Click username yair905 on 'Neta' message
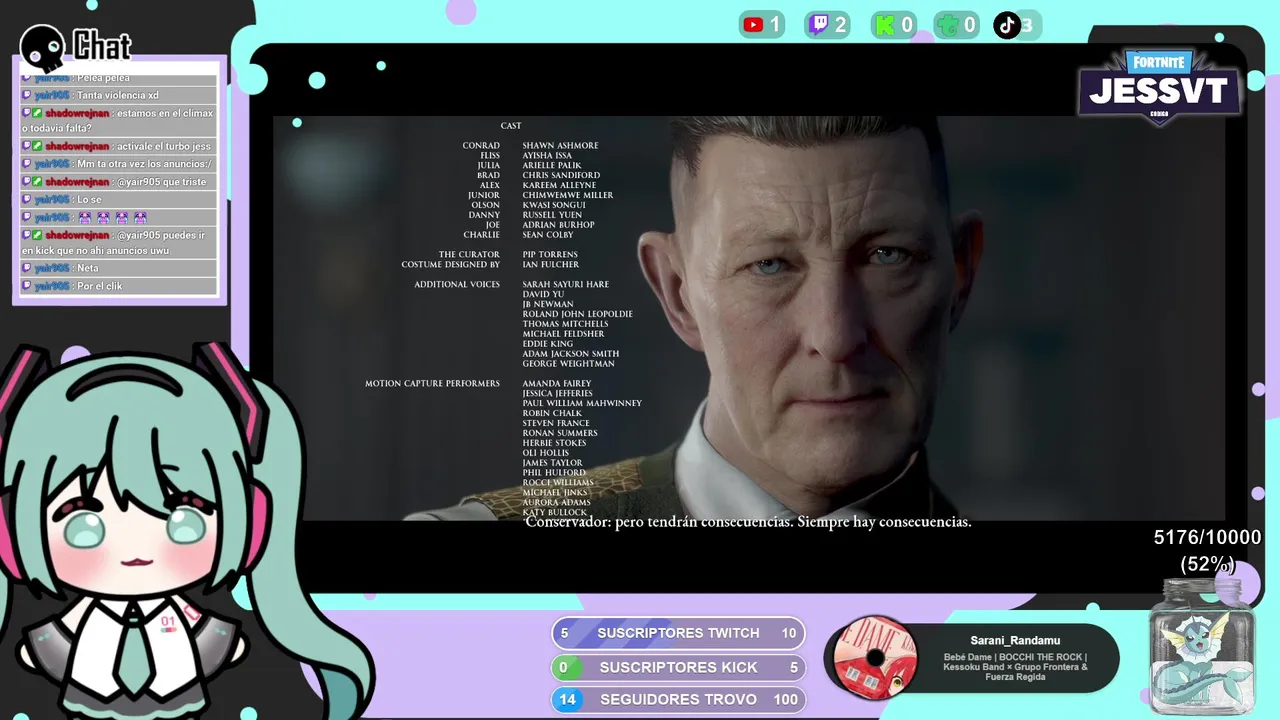 52,268
